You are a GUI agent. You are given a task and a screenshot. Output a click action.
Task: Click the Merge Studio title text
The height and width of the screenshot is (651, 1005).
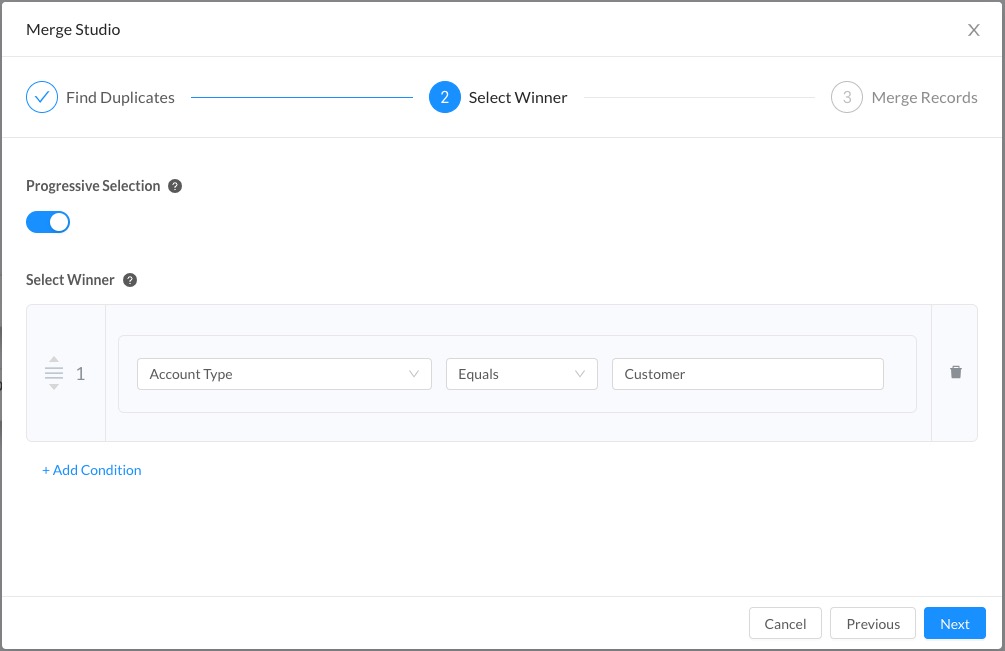(73, 30)
